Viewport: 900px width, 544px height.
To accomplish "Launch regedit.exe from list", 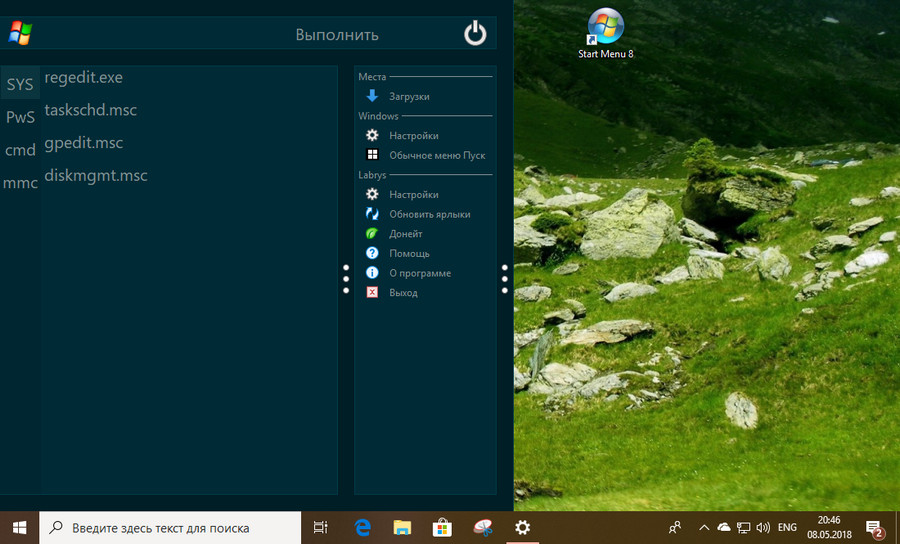I will point(84,78).
